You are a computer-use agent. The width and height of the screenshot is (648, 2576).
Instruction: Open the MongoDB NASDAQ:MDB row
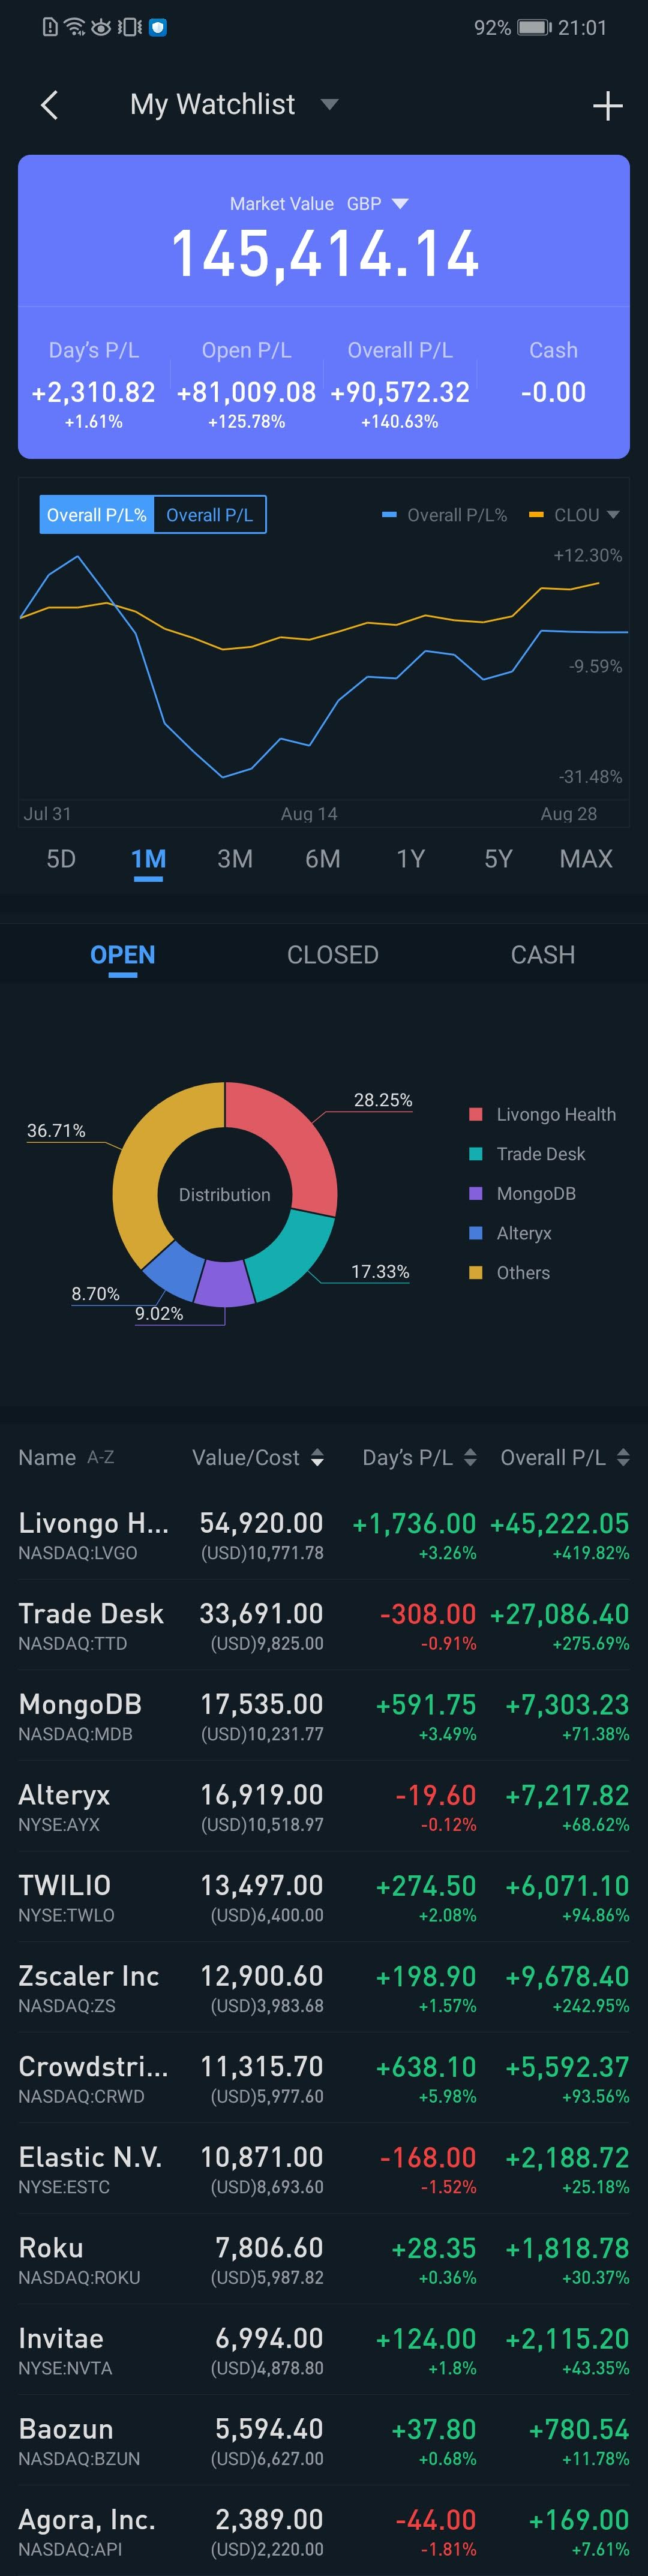click(324, 1716)
